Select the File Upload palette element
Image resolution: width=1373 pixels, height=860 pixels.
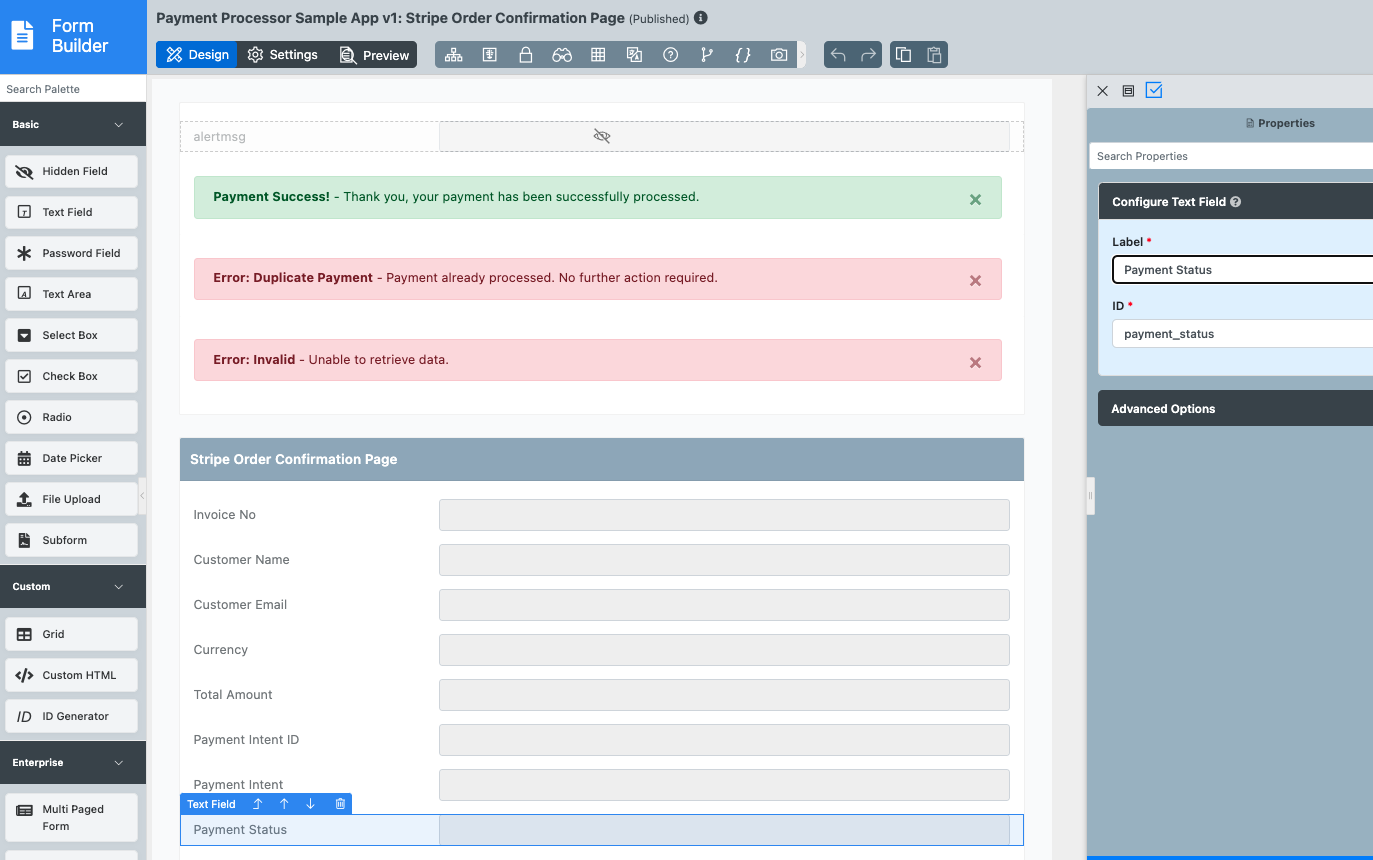point(72,499)
